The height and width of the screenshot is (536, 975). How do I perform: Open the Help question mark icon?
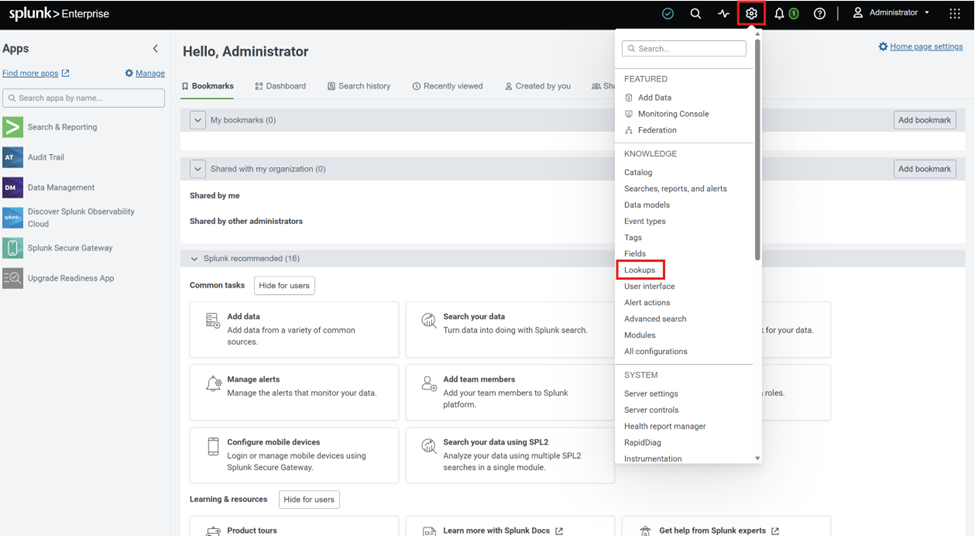pos(820,13)
